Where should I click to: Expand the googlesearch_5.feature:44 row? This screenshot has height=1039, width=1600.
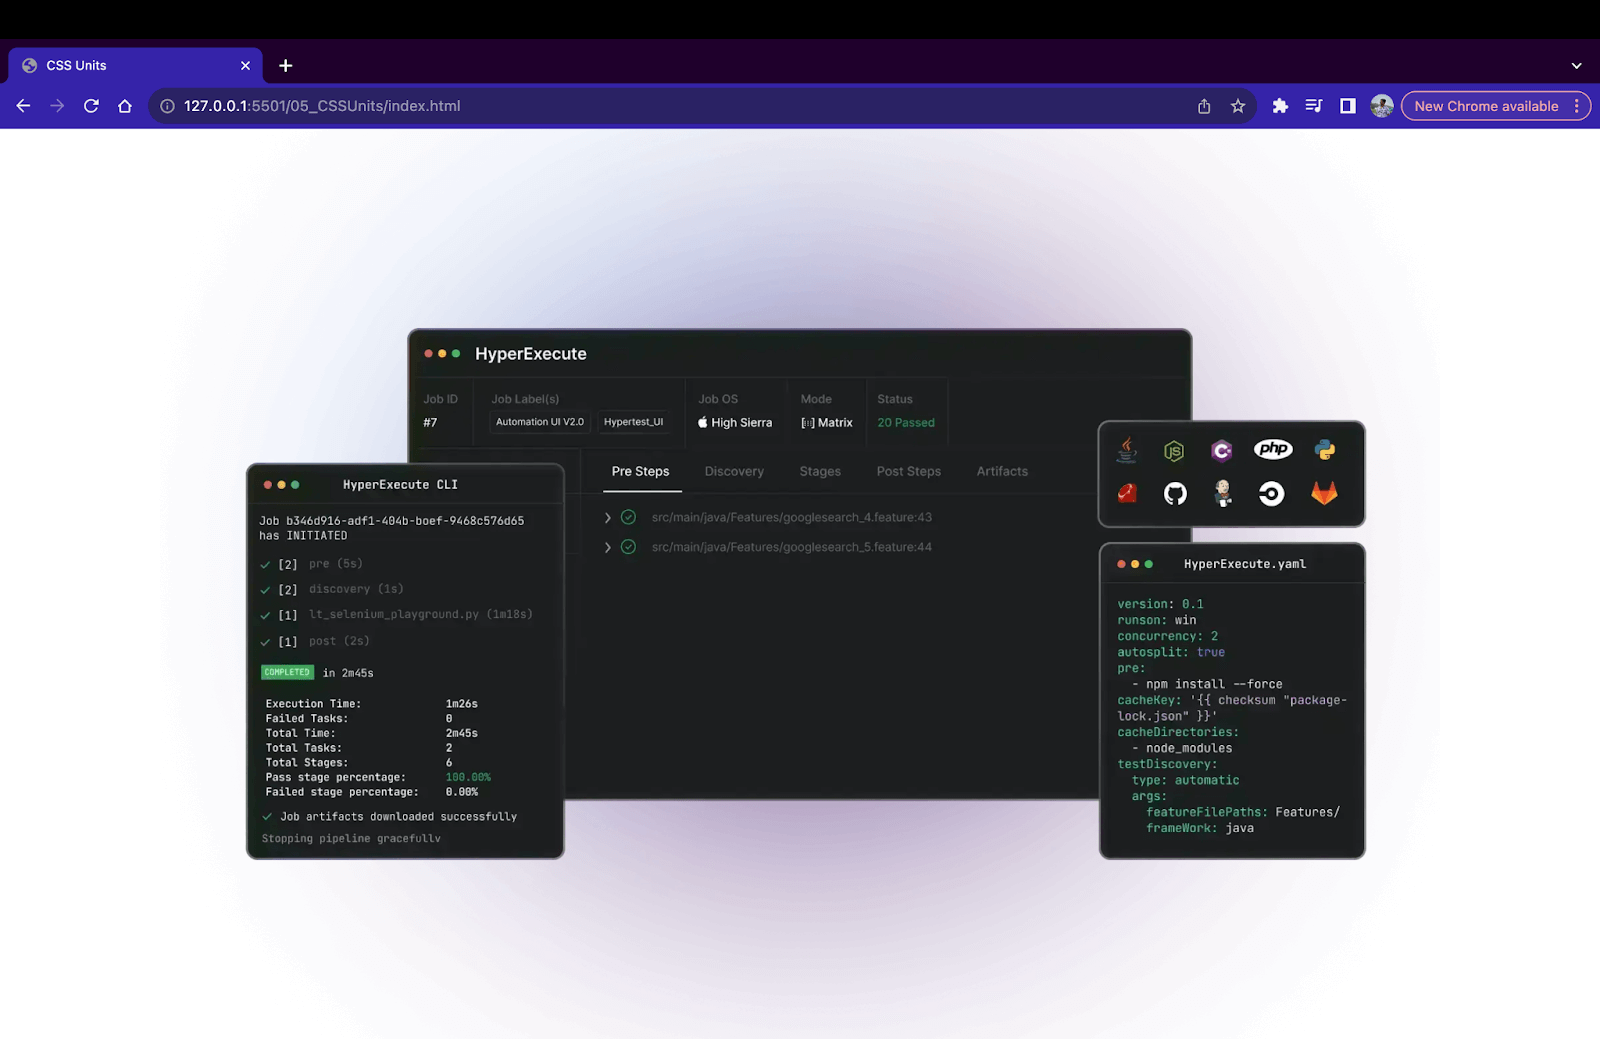pyautogui.click(x=607, y=547)
